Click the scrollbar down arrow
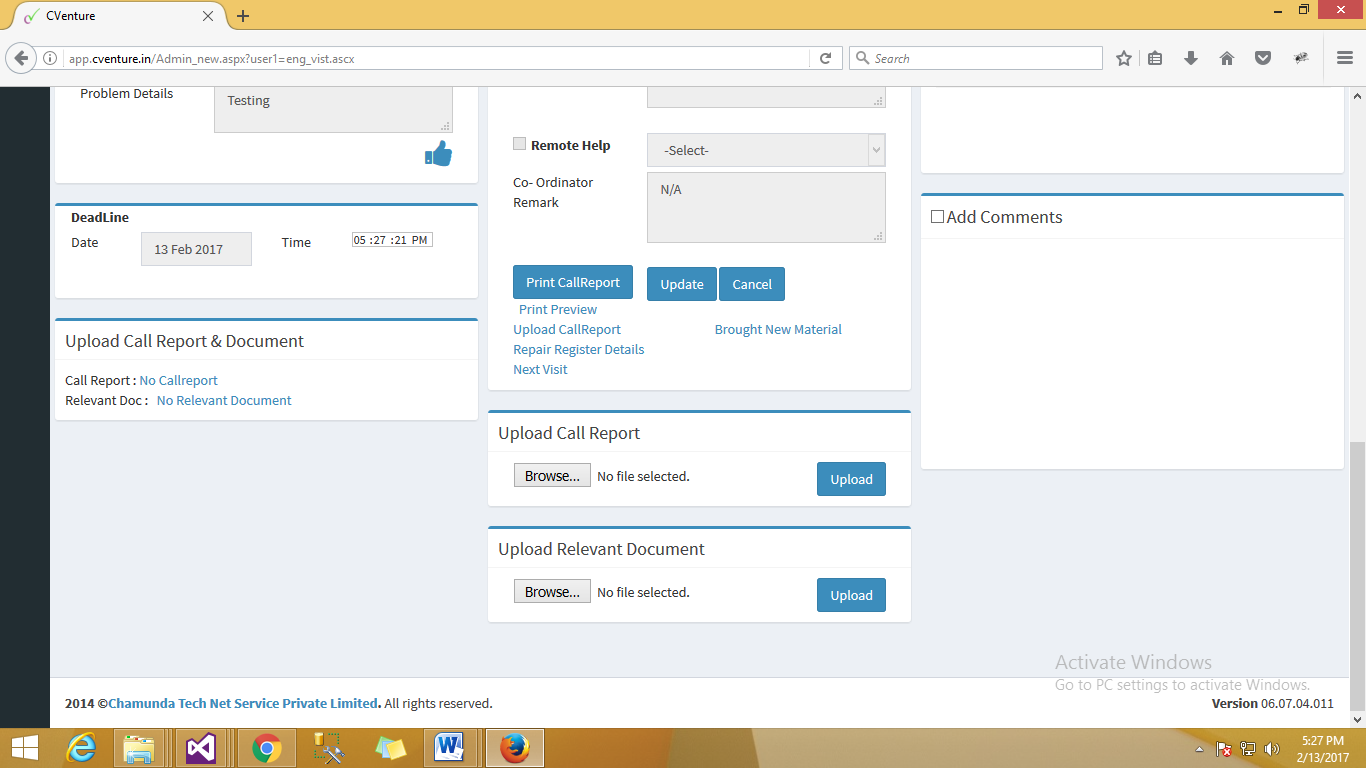The width and height of the screenshot is (1366, 768). click(1357, 718)
